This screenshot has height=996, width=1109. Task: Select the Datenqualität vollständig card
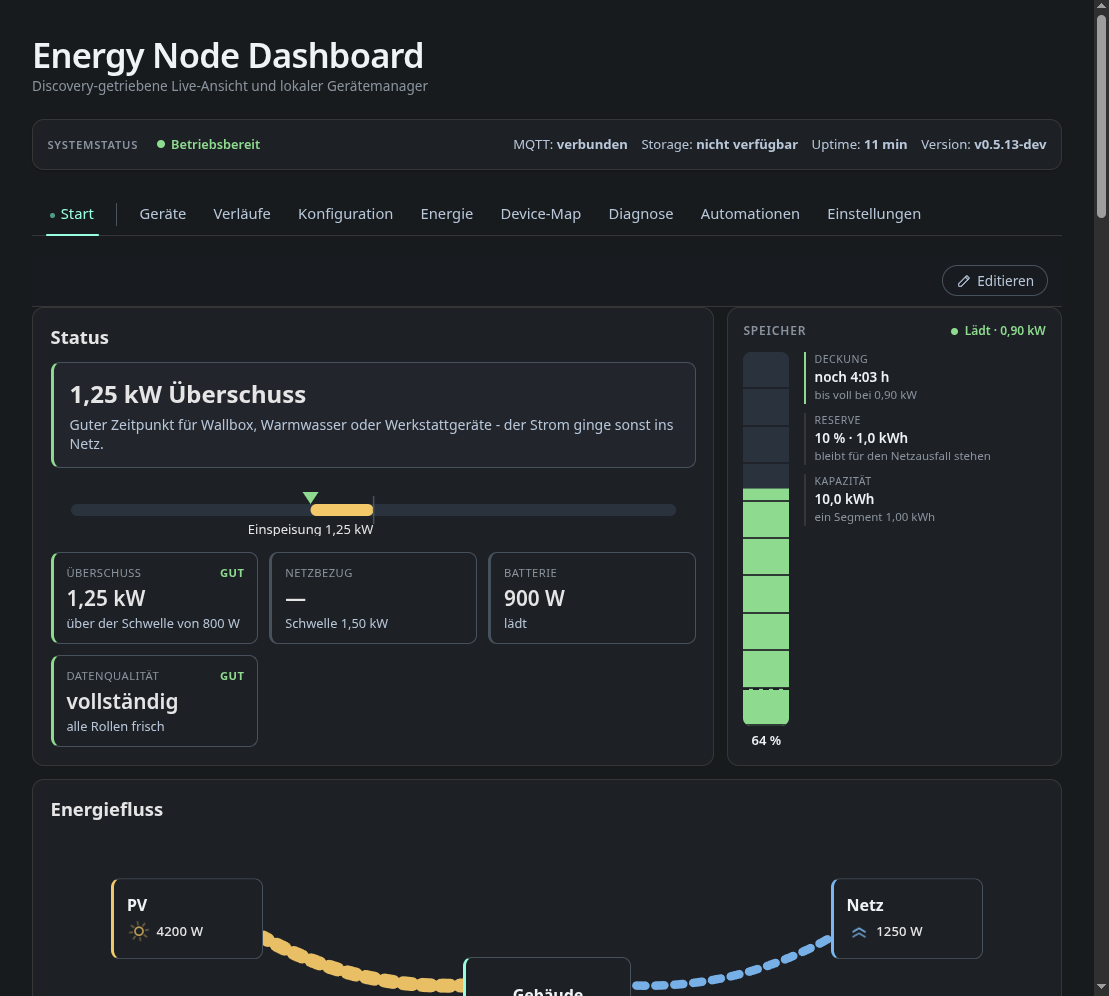pos(154,701)
